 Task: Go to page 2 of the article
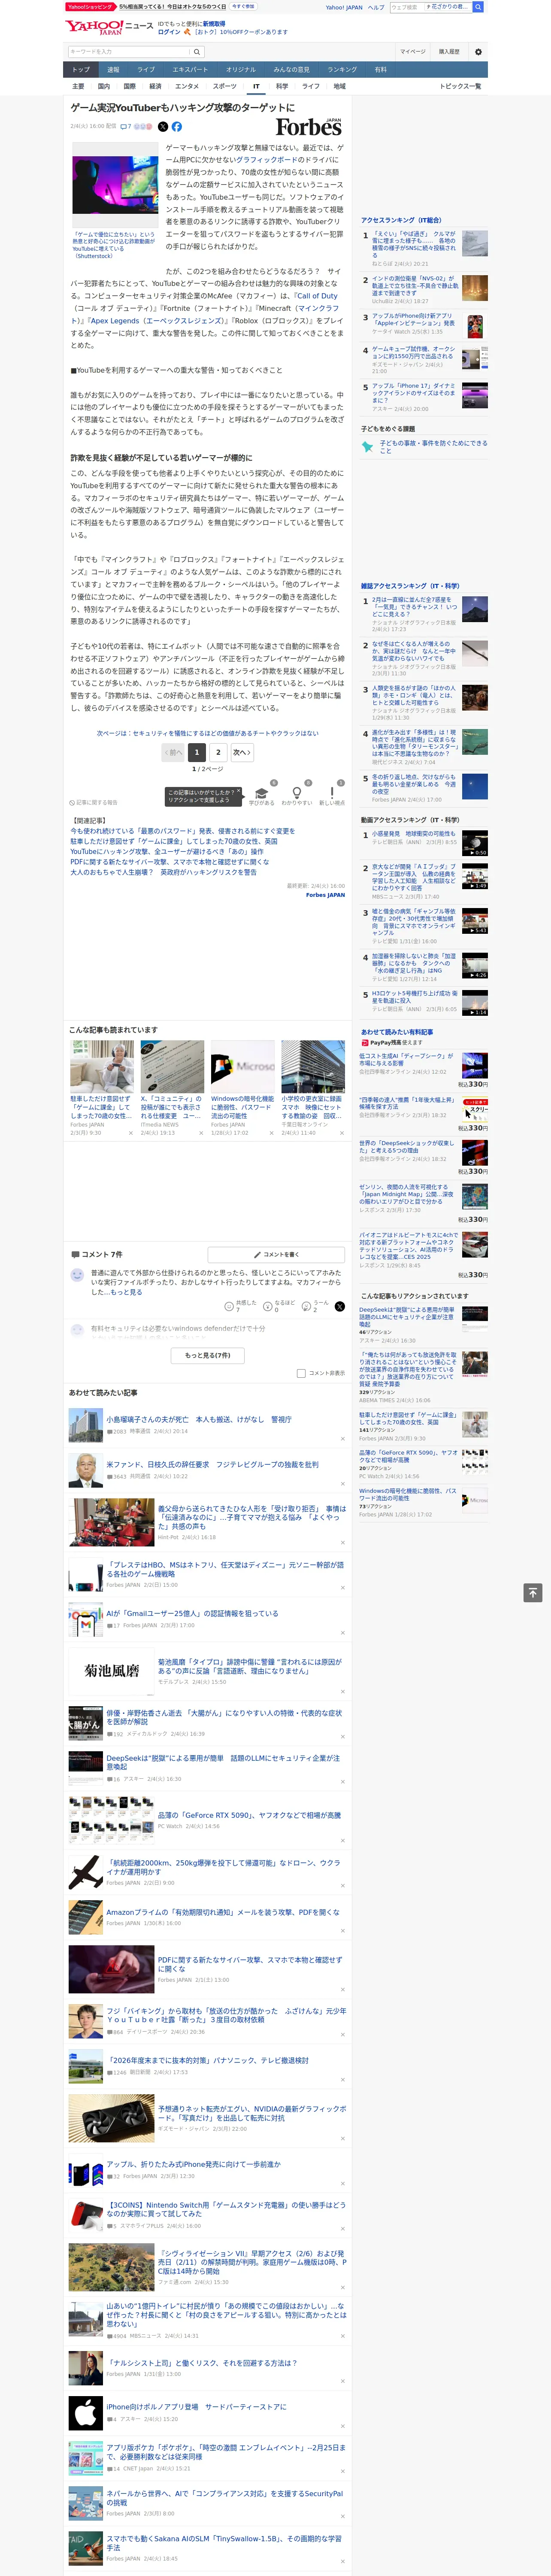[x=218, y=752]
